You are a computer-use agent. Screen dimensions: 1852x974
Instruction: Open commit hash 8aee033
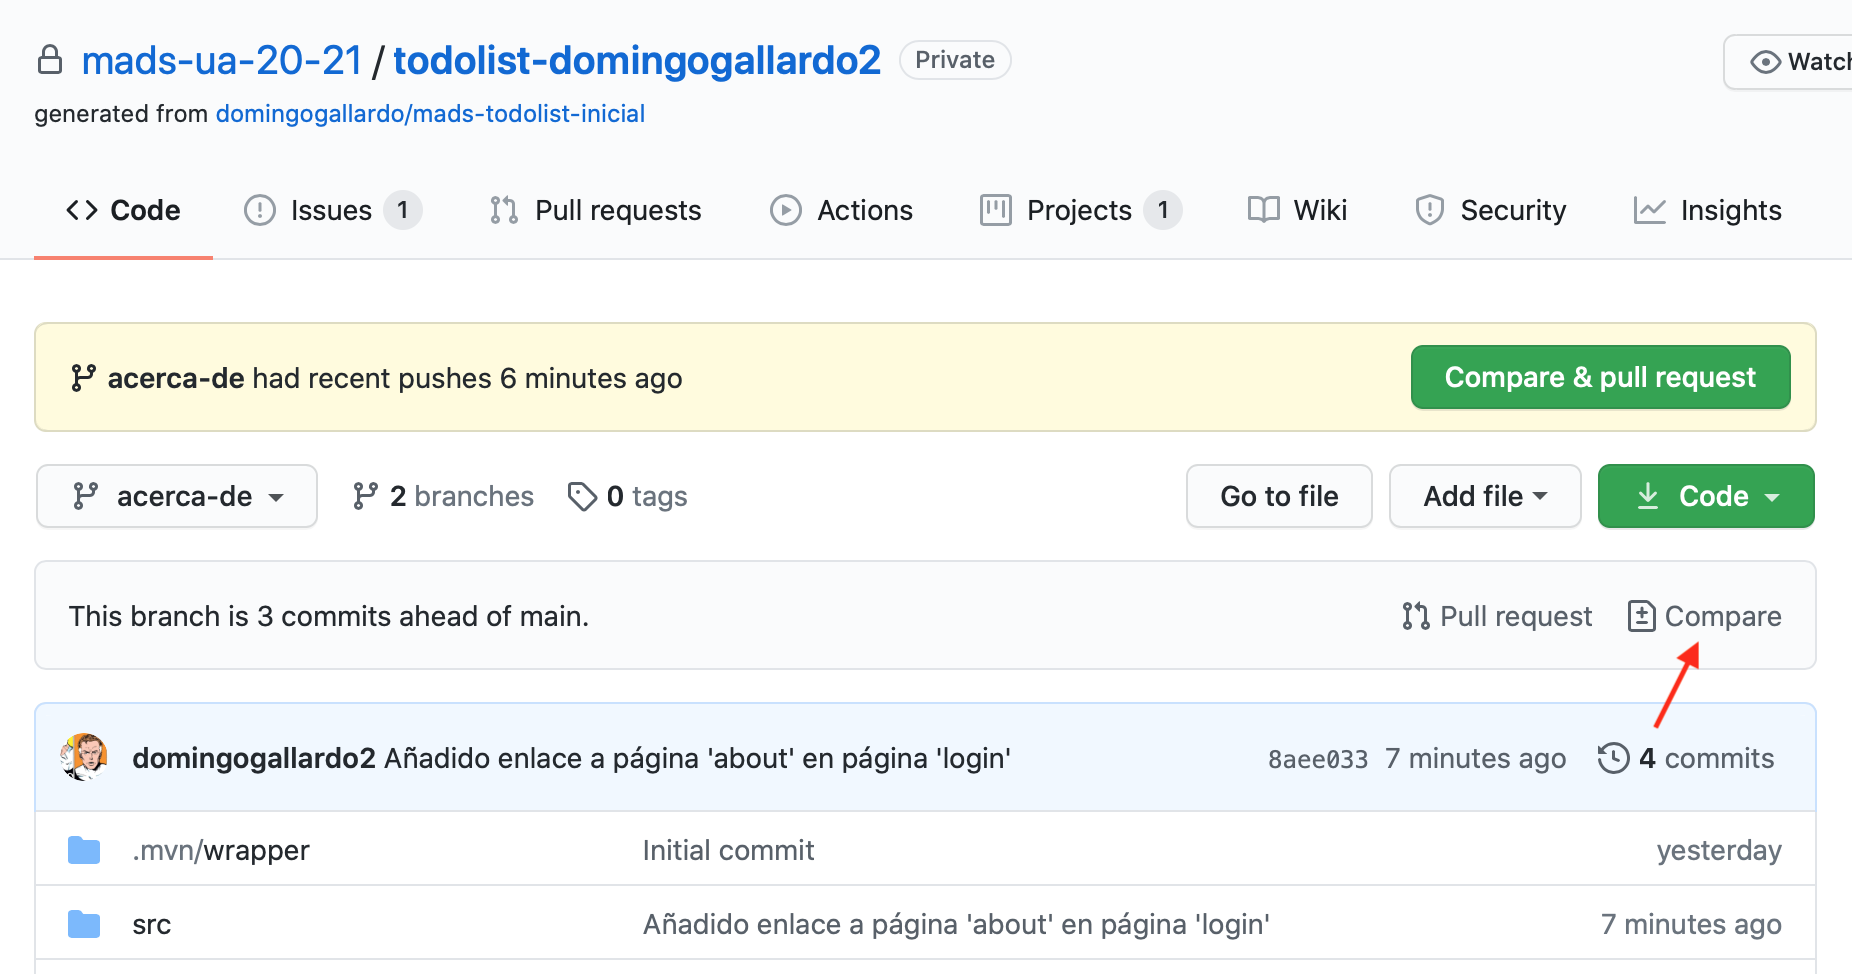pyautogui.click(x=1318, y=759)
